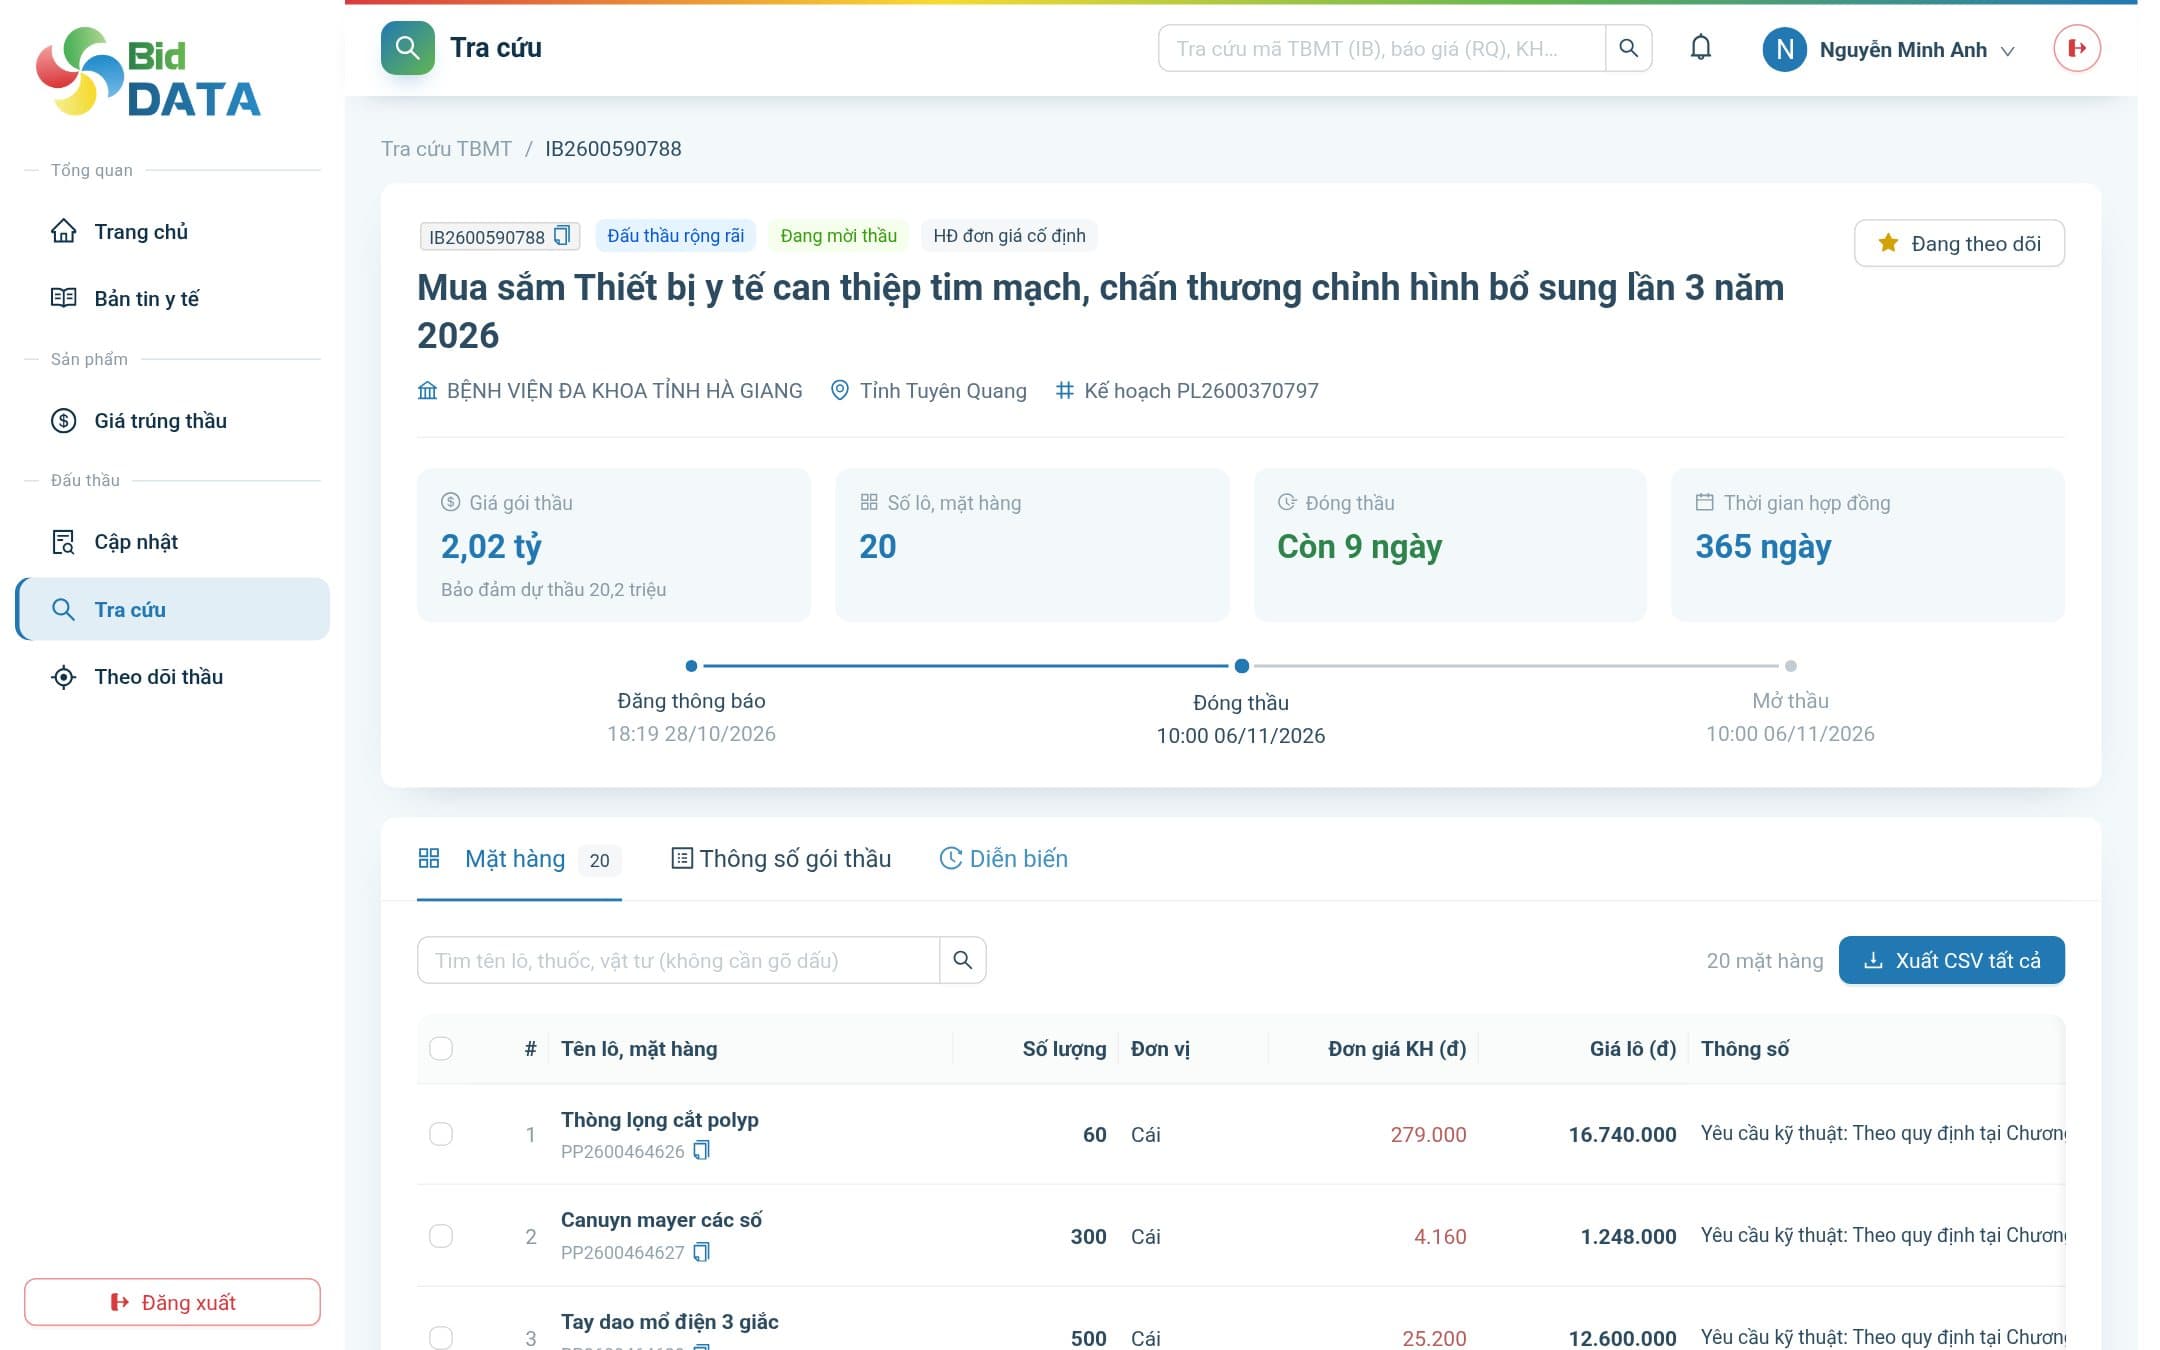2160x1350 pixels.
Task: Expand Nguyễn Minh Anh user dropdown
Action: tap(1916, 50)
